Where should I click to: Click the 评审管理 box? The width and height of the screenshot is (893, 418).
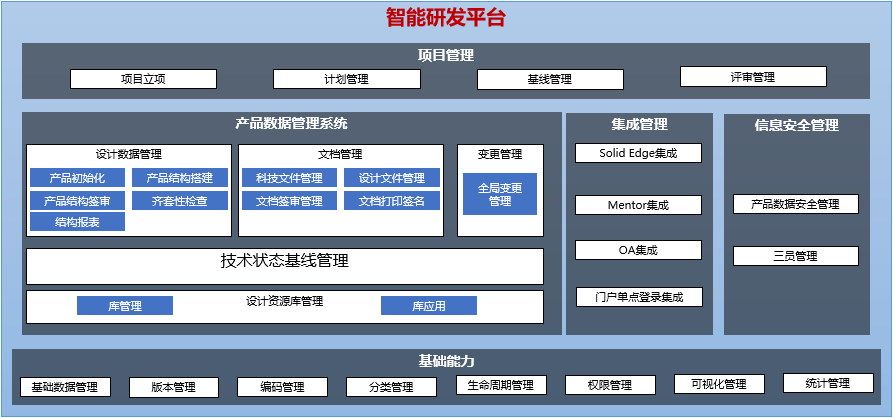pyautogui.click(x=753, y=76)
